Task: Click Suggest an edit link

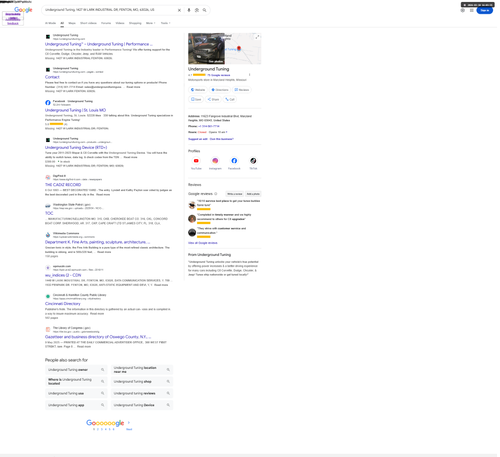Action: (198, 139)
